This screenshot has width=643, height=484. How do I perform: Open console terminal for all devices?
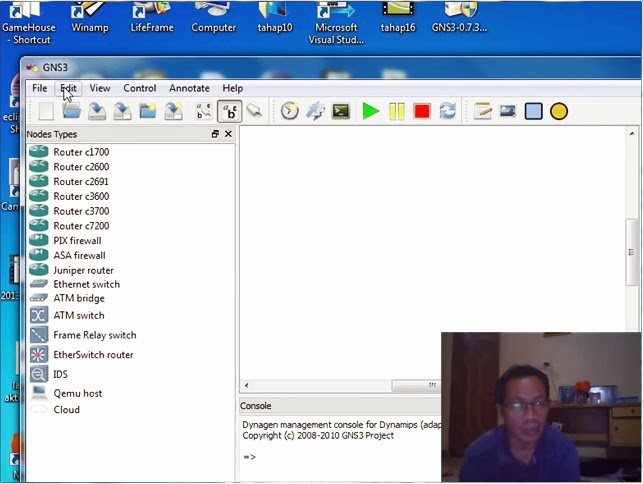pyautogui.click(x=341, y=111)
